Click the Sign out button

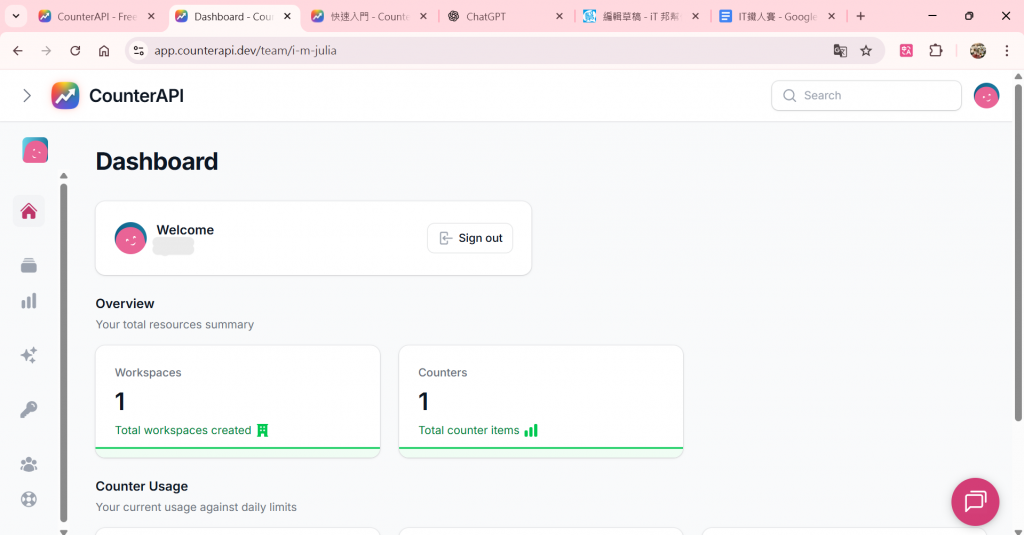[470, 238]
